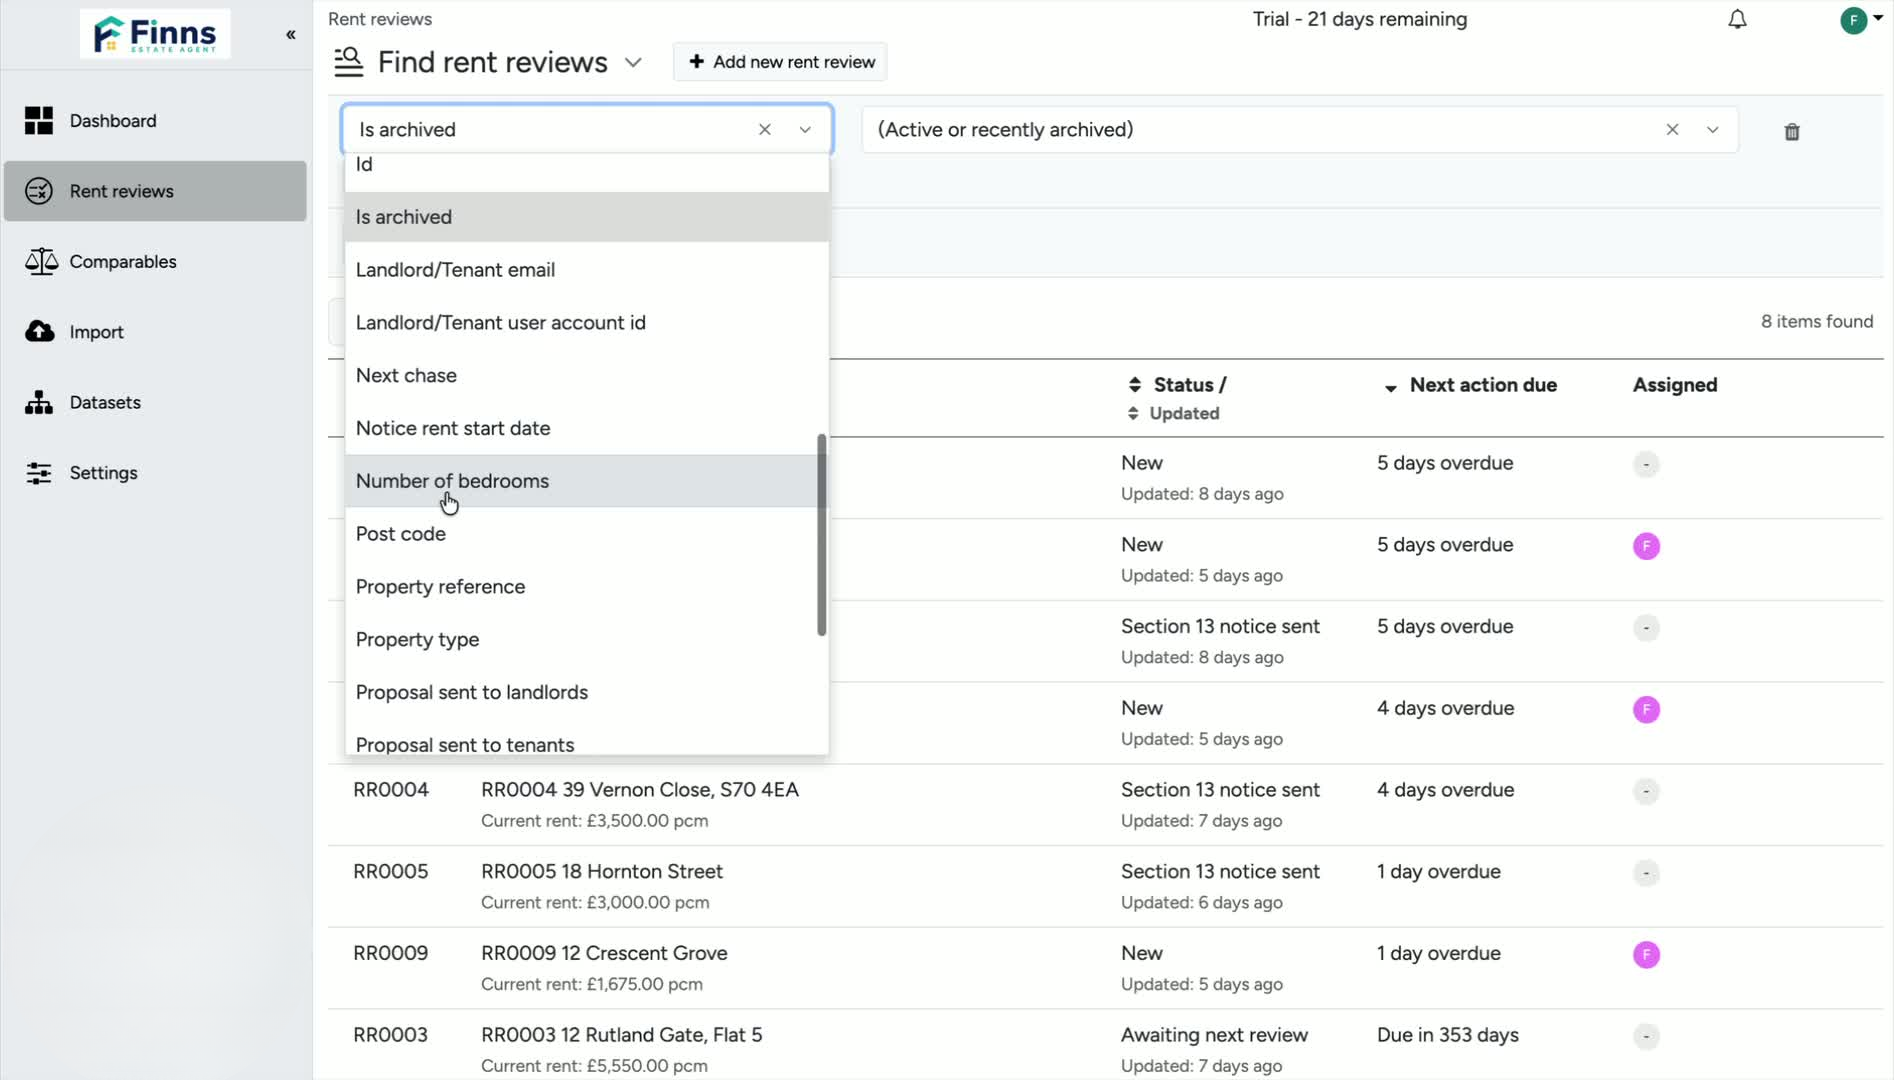1894x1080 pixels.
Task: Open RR0009 12 Crescent Grove row
Action: tap(1105, 968)
